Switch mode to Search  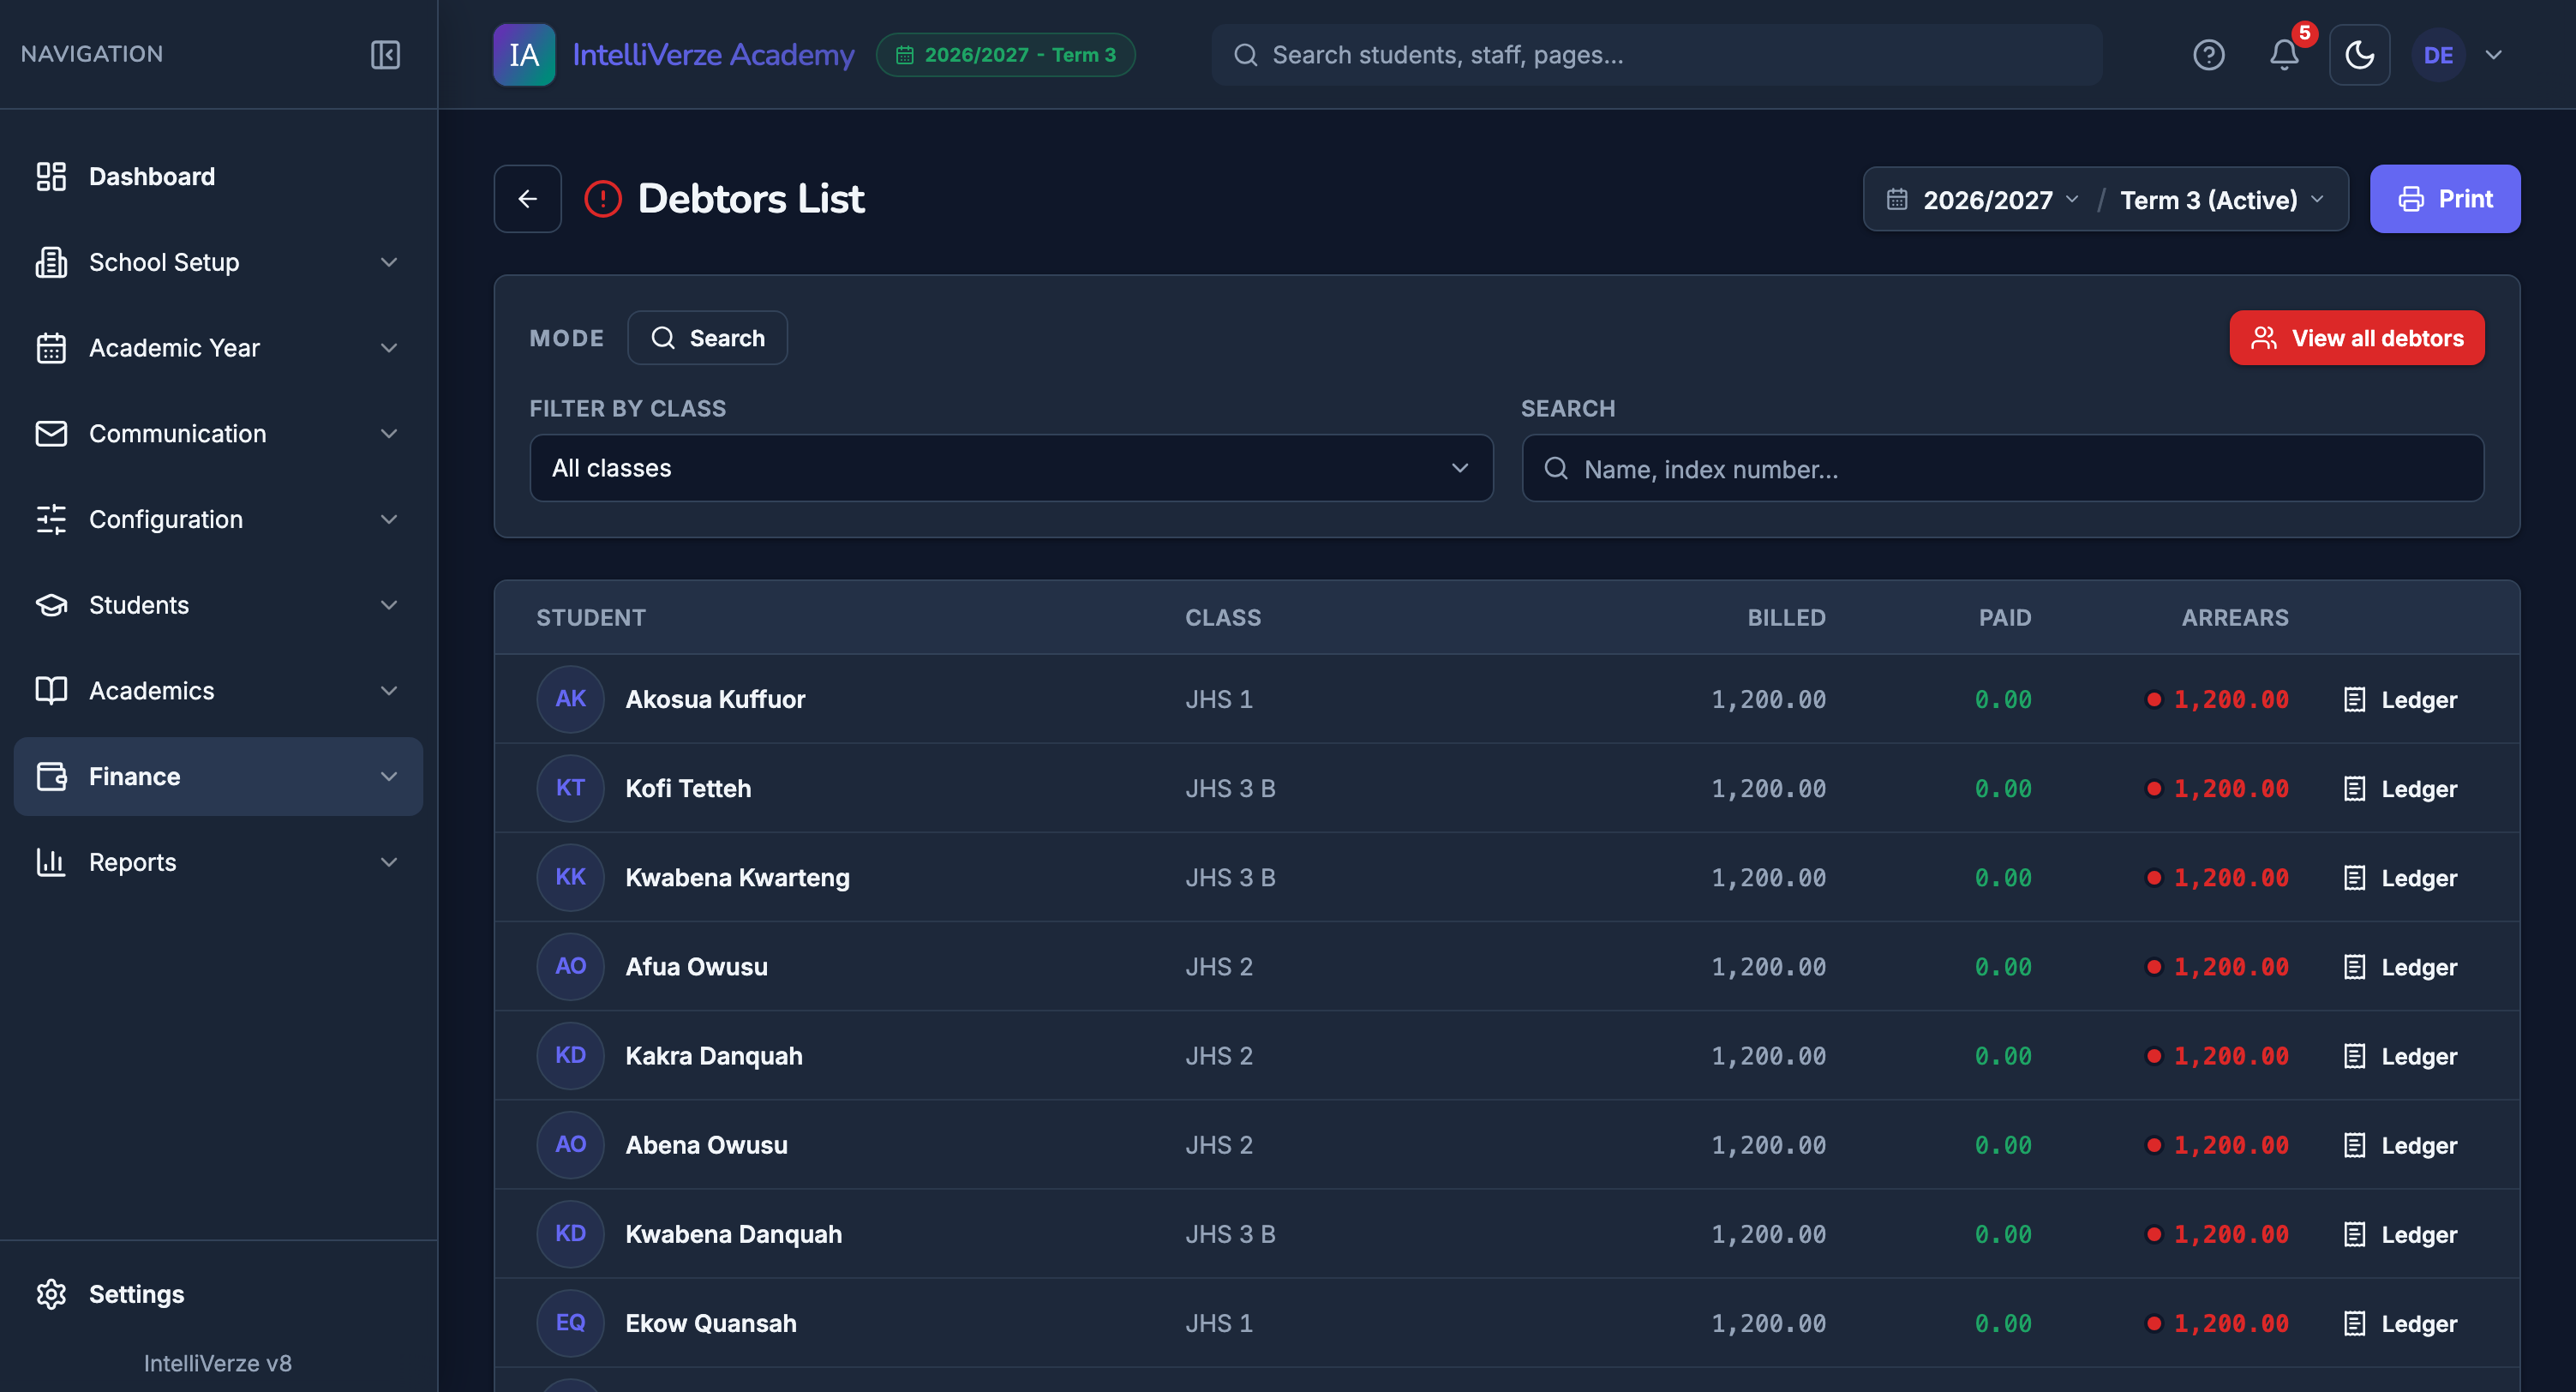coord(707,338)
